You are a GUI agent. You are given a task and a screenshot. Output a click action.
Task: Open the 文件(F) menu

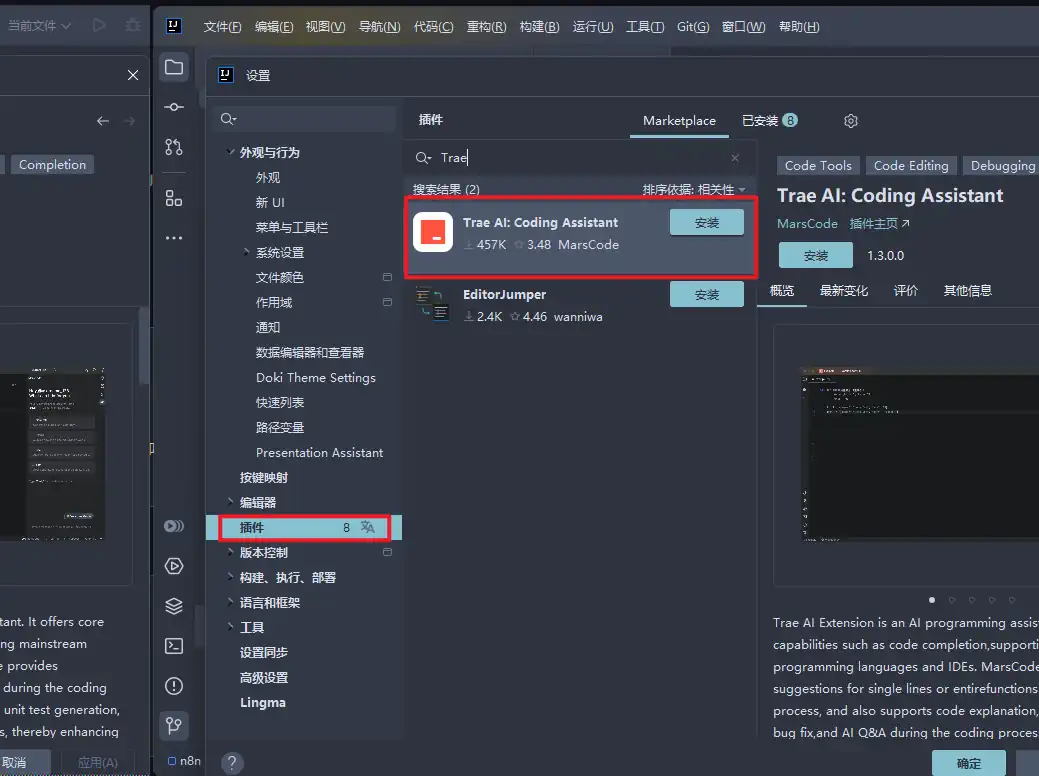point(222,27)
